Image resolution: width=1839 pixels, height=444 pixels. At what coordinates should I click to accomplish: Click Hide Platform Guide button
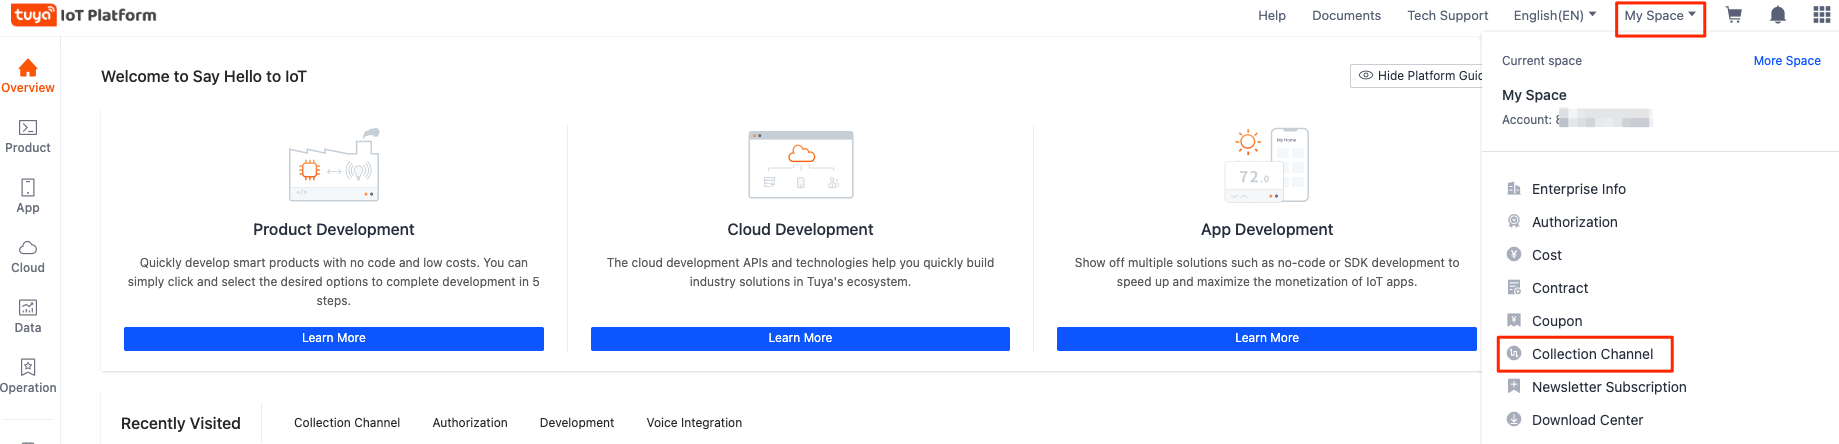tap(1416, 76)
